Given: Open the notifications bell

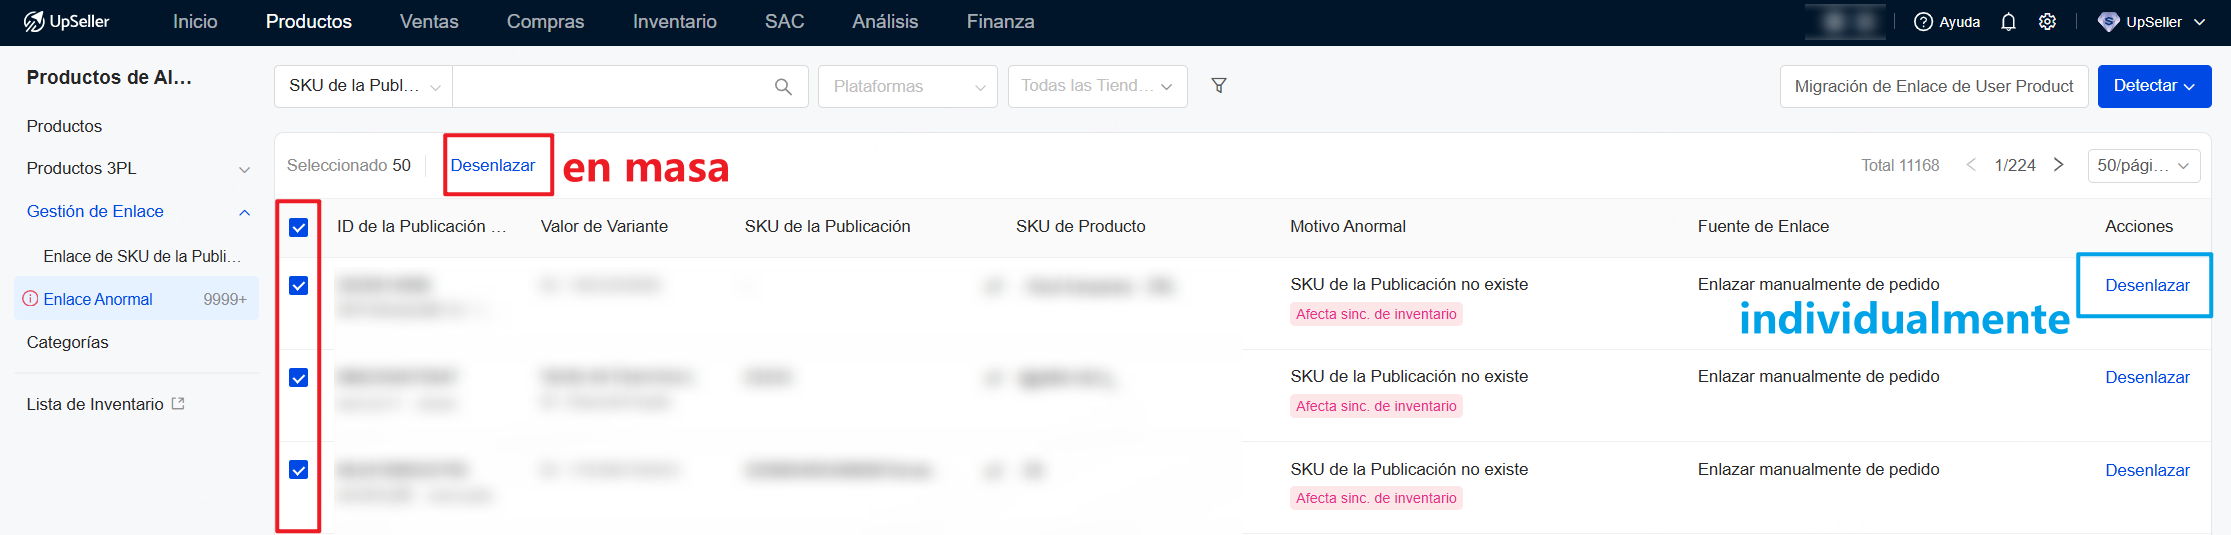Looking at the screenshot, I should point(2008,22).
